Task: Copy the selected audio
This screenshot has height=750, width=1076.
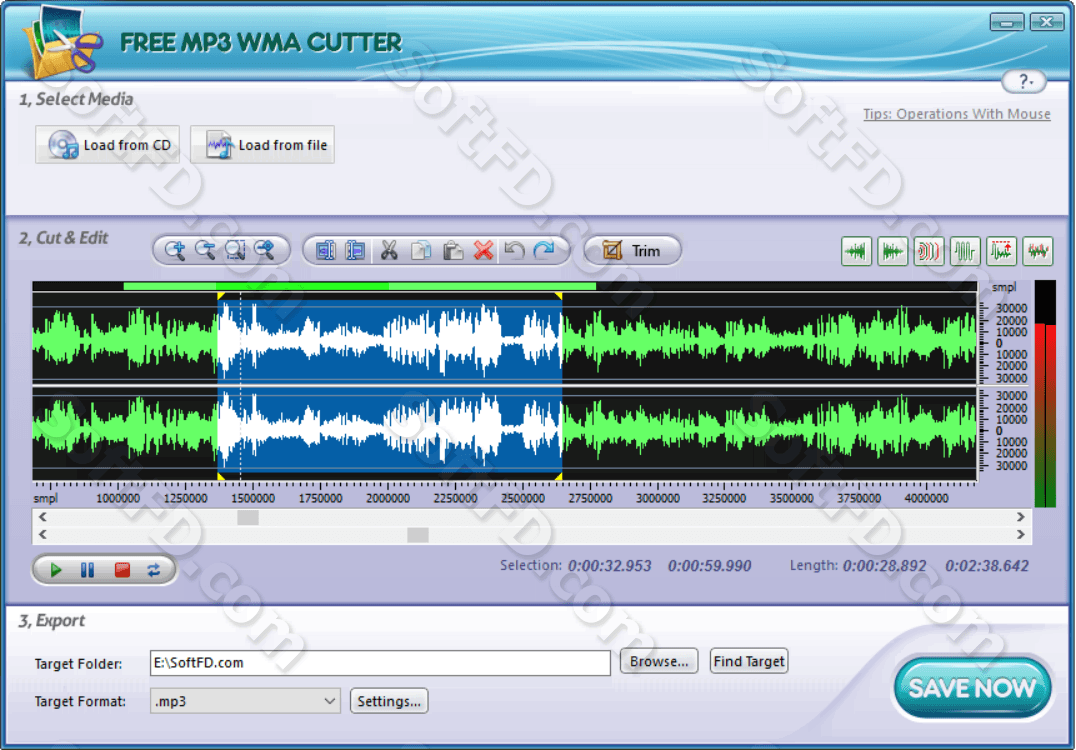Action: pos(421,250)
